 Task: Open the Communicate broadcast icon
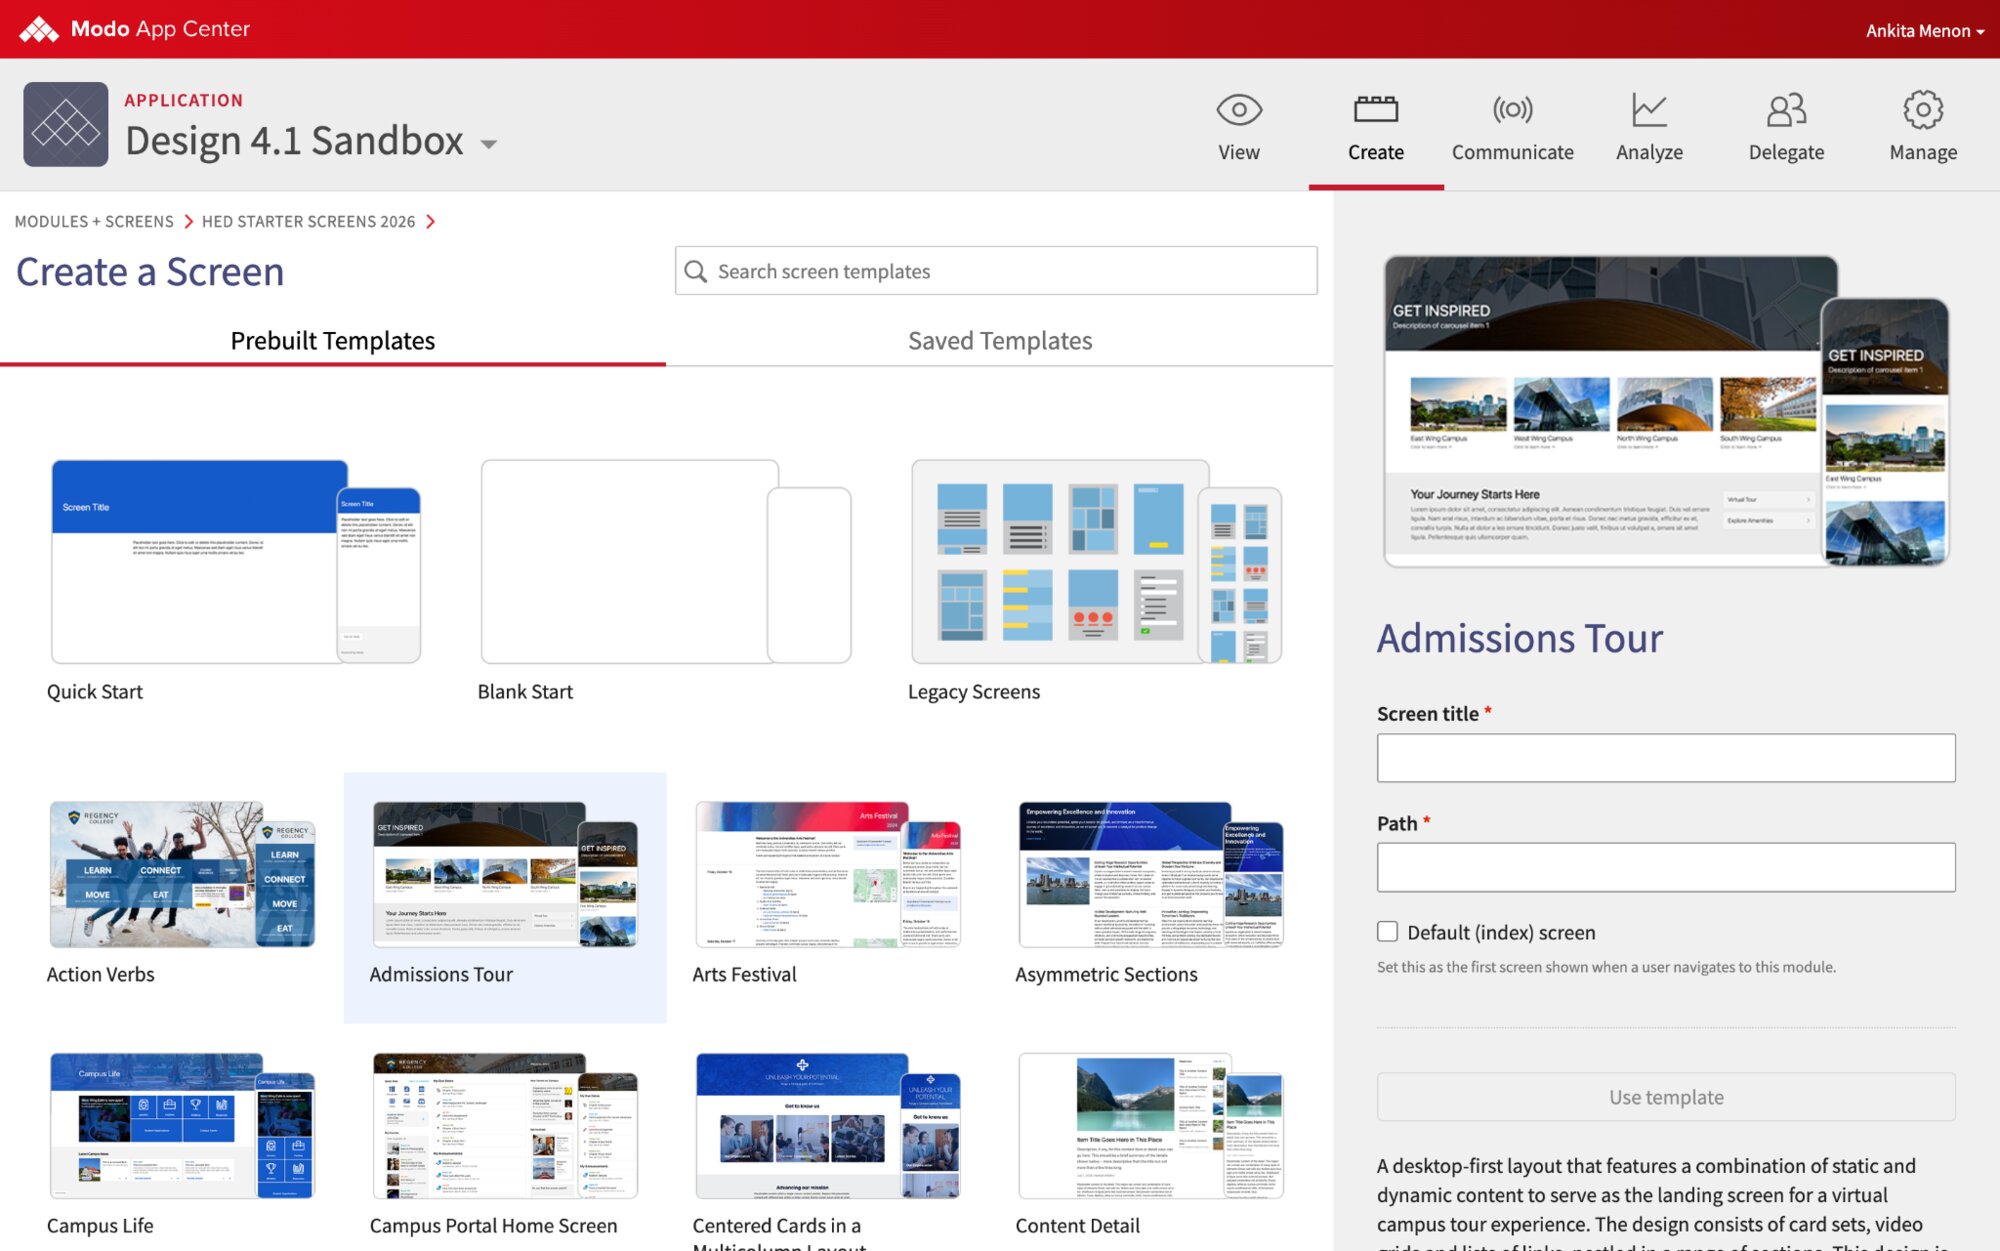(1512, 109)
